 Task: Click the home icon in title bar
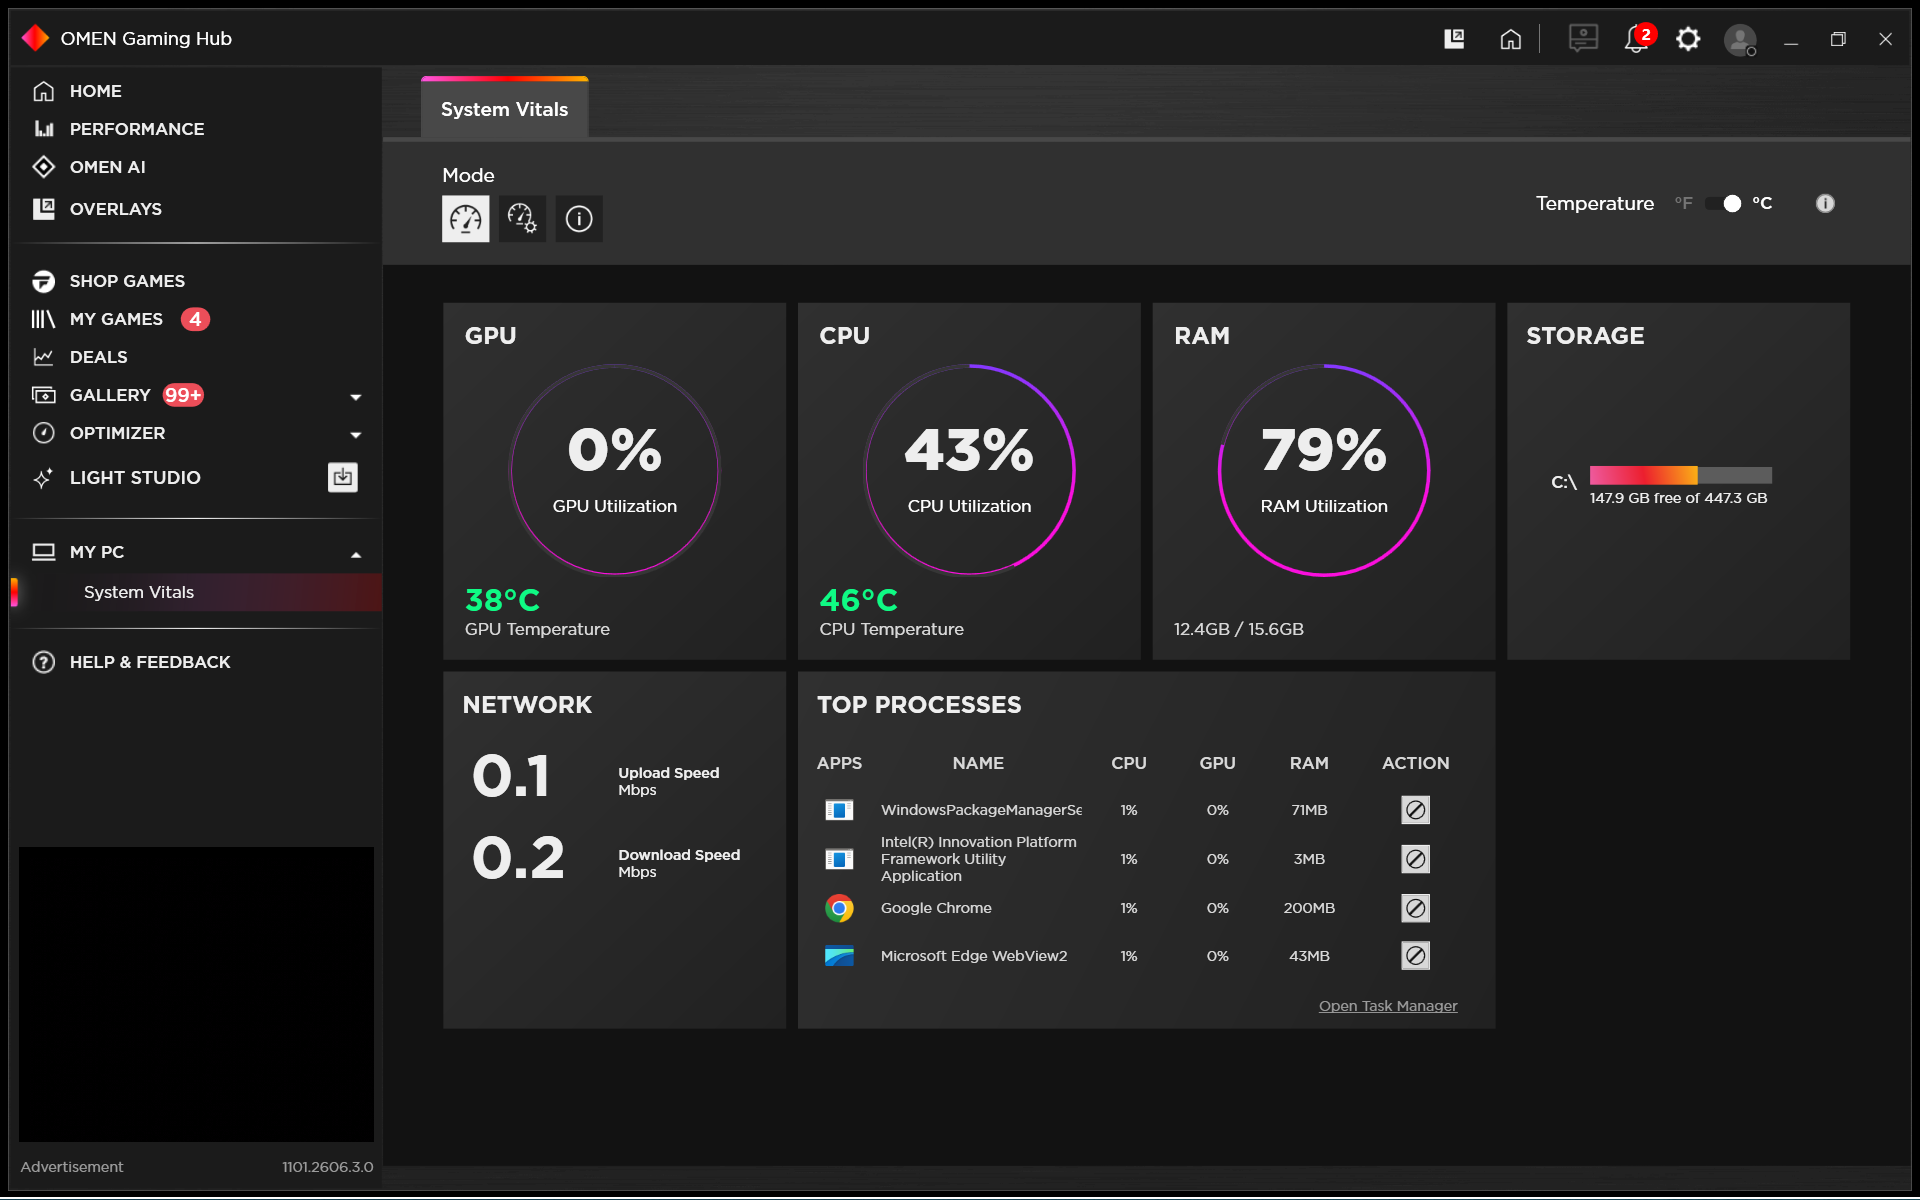(x=1510, y=39)
